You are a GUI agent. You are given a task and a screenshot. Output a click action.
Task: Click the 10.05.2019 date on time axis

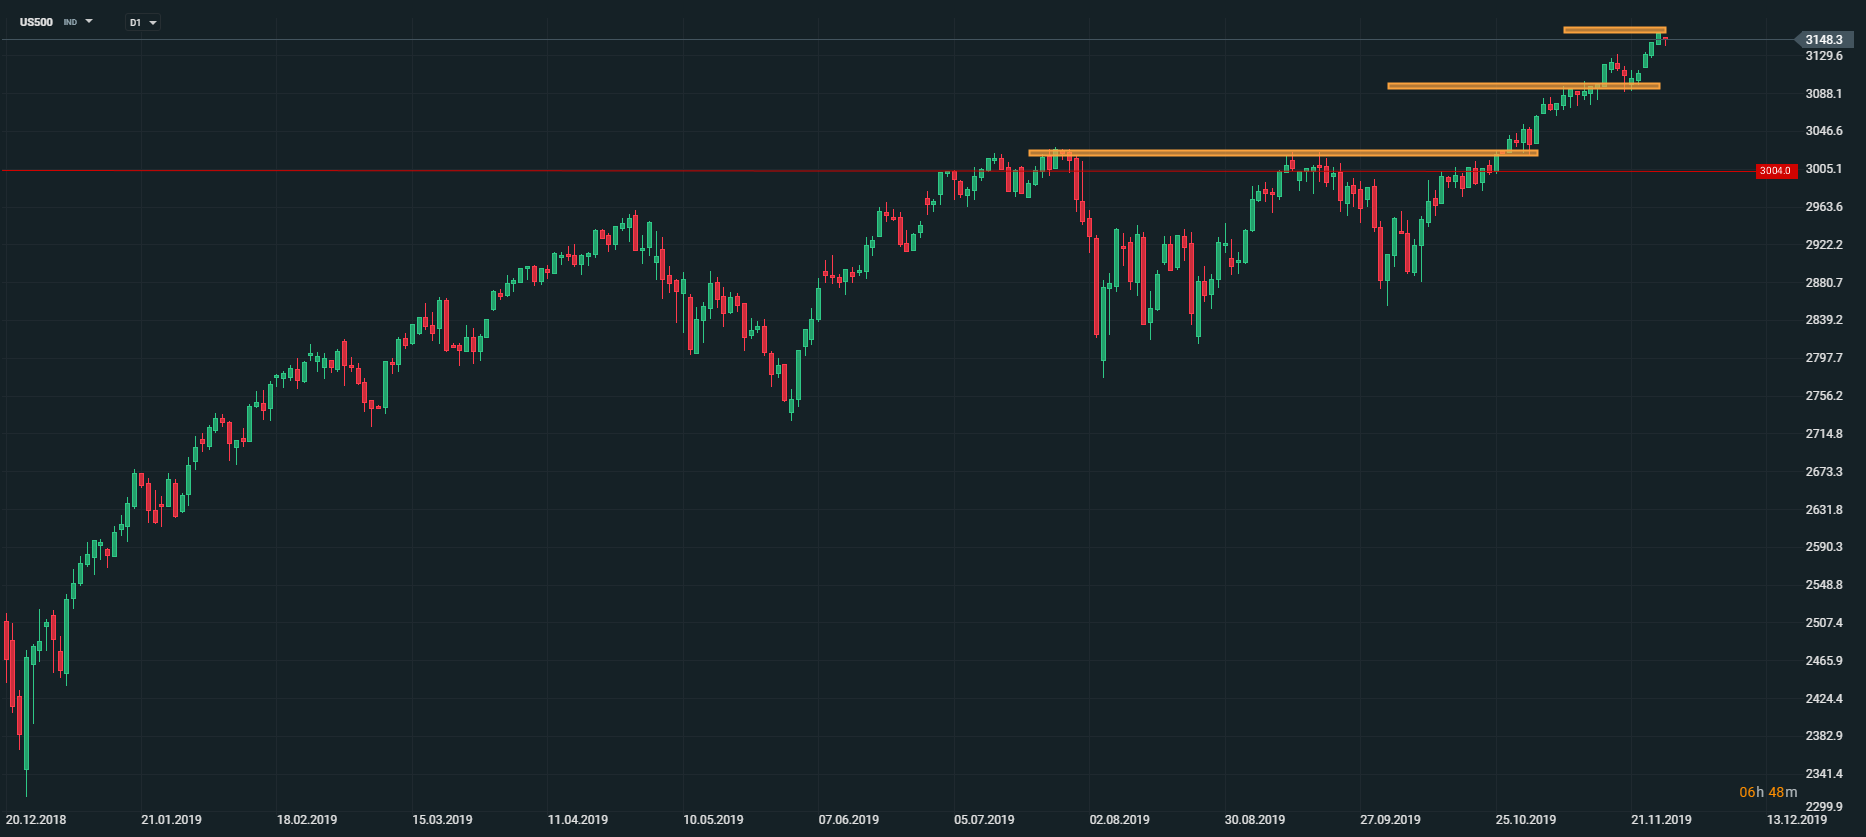pyautogui.click(x=713, y=820)
